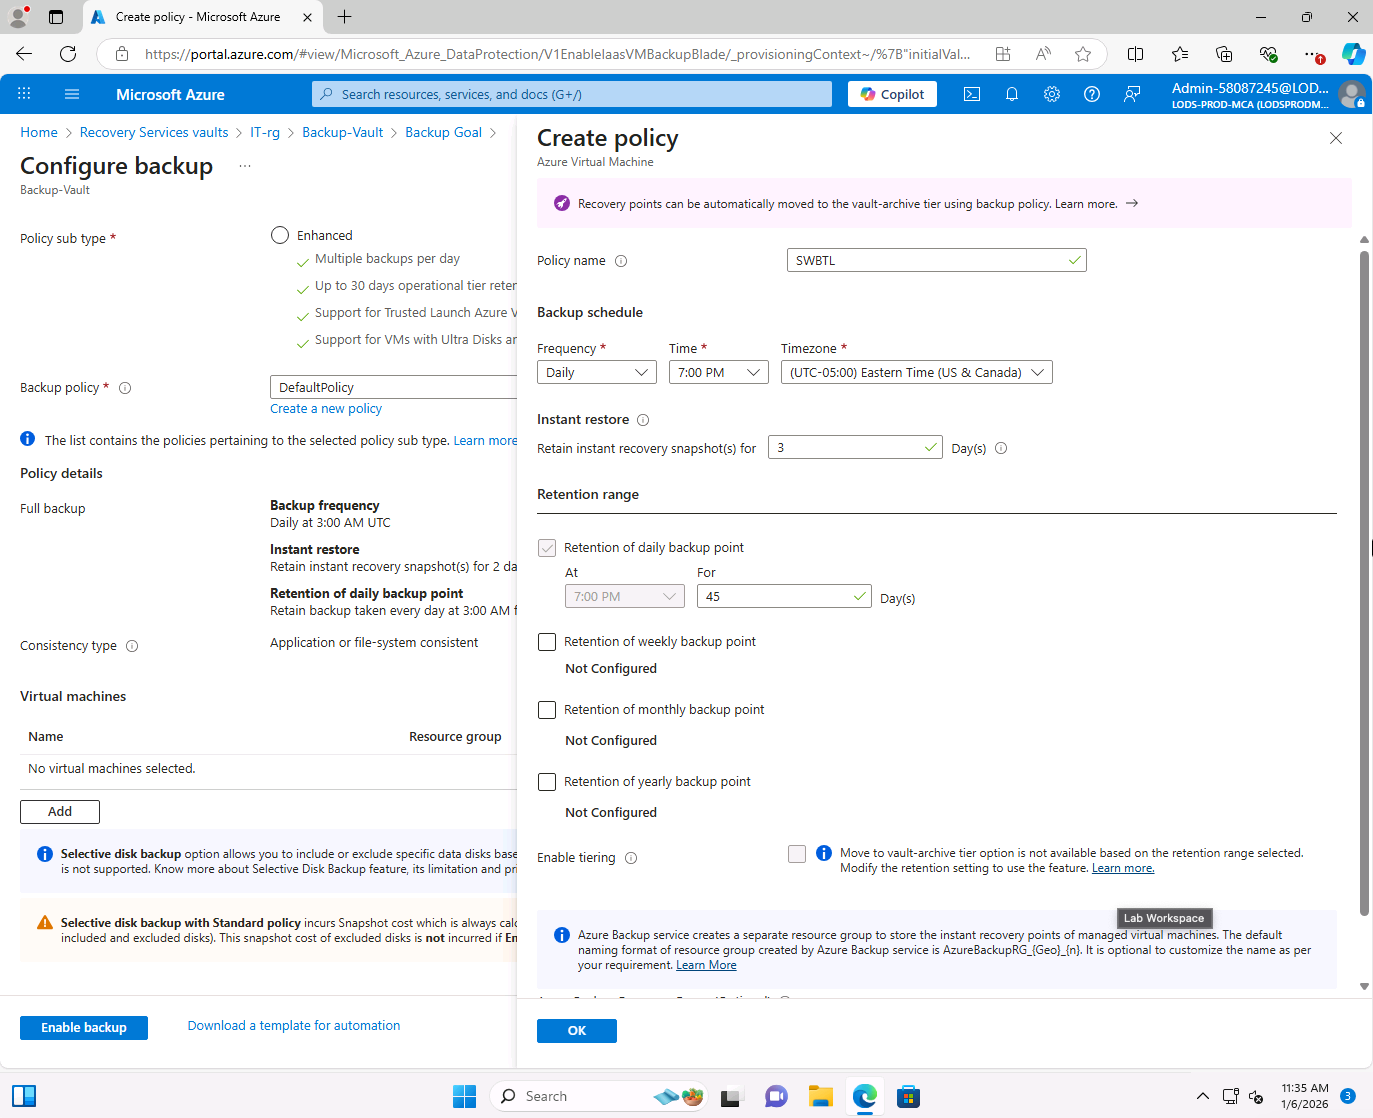
Task: Open the Azure portal waffle menu
Action: pos(24,94)
